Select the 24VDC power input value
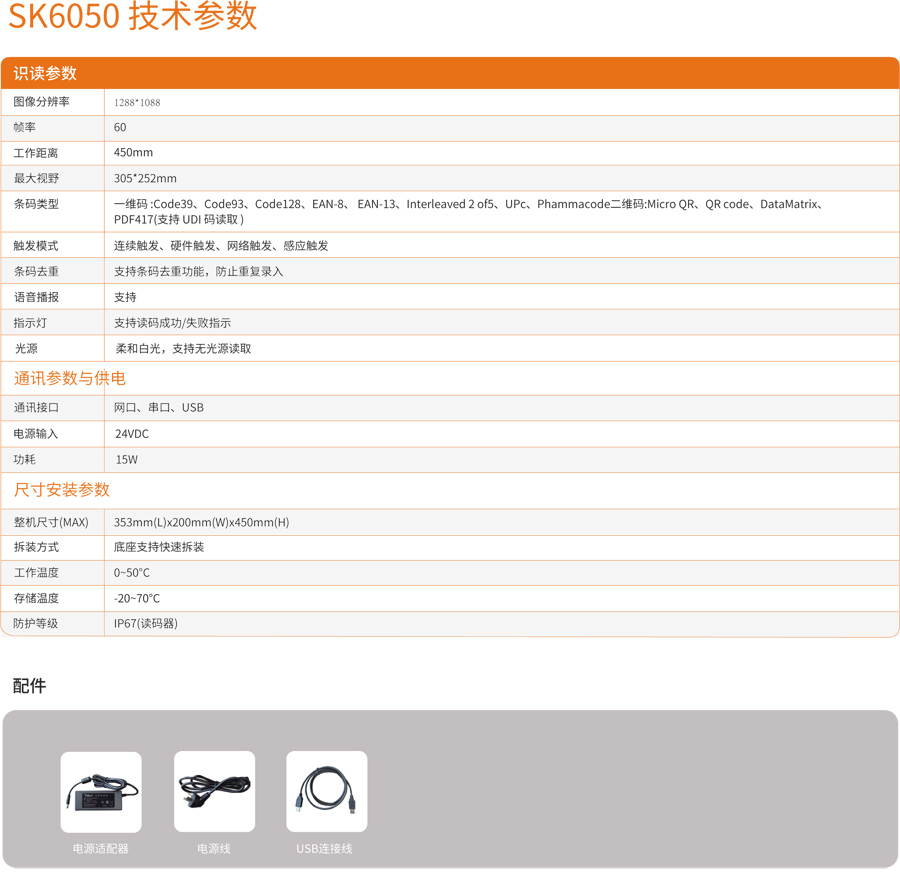Screen dimensions: 900x873 tap(132, 434)
